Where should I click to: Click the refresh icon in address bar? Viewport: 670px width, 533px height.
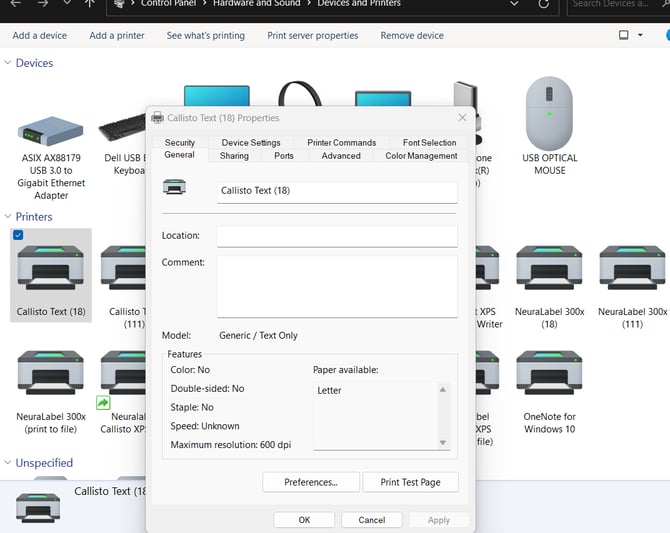click(x=543, y=4)
